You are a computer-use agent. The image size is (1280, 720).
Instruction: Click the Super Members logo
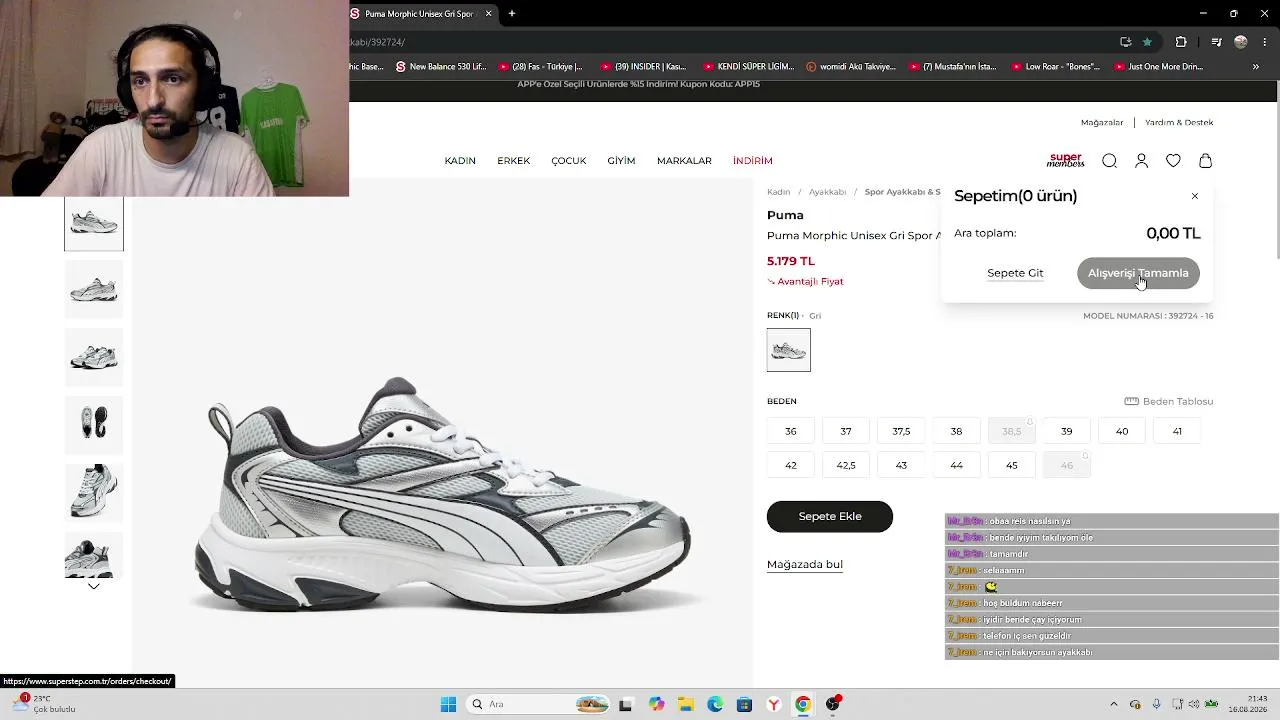point(1065,160)
